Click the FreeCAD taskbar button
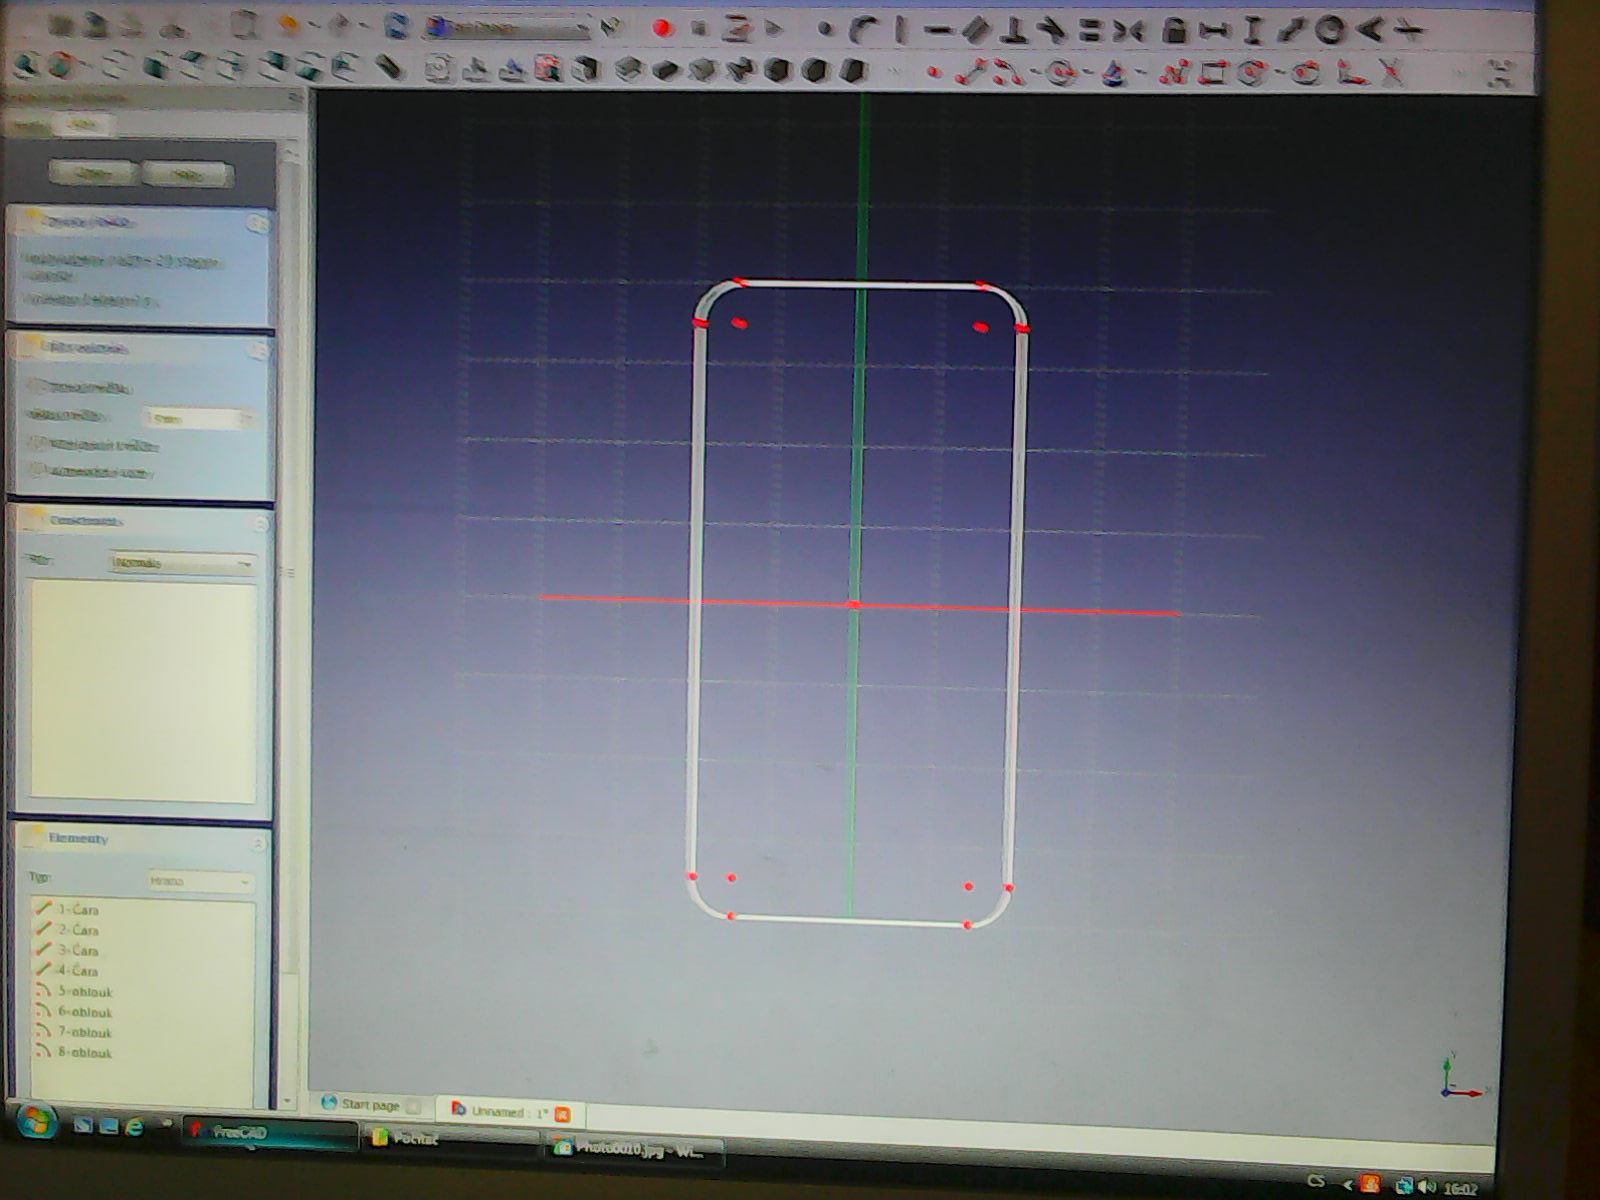Screen dimensions: 1600x1200 (268, 1133)
